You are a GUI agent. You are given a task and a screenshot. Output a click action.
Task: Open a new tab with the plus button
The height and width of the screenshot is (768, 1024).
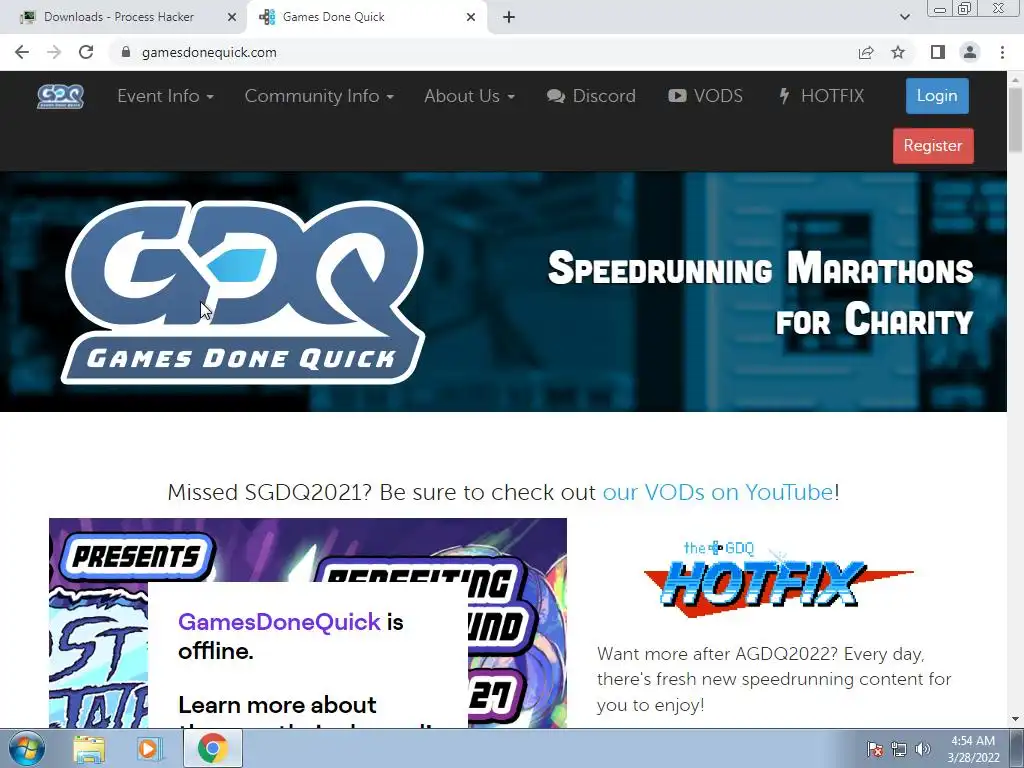pos(509,17)
